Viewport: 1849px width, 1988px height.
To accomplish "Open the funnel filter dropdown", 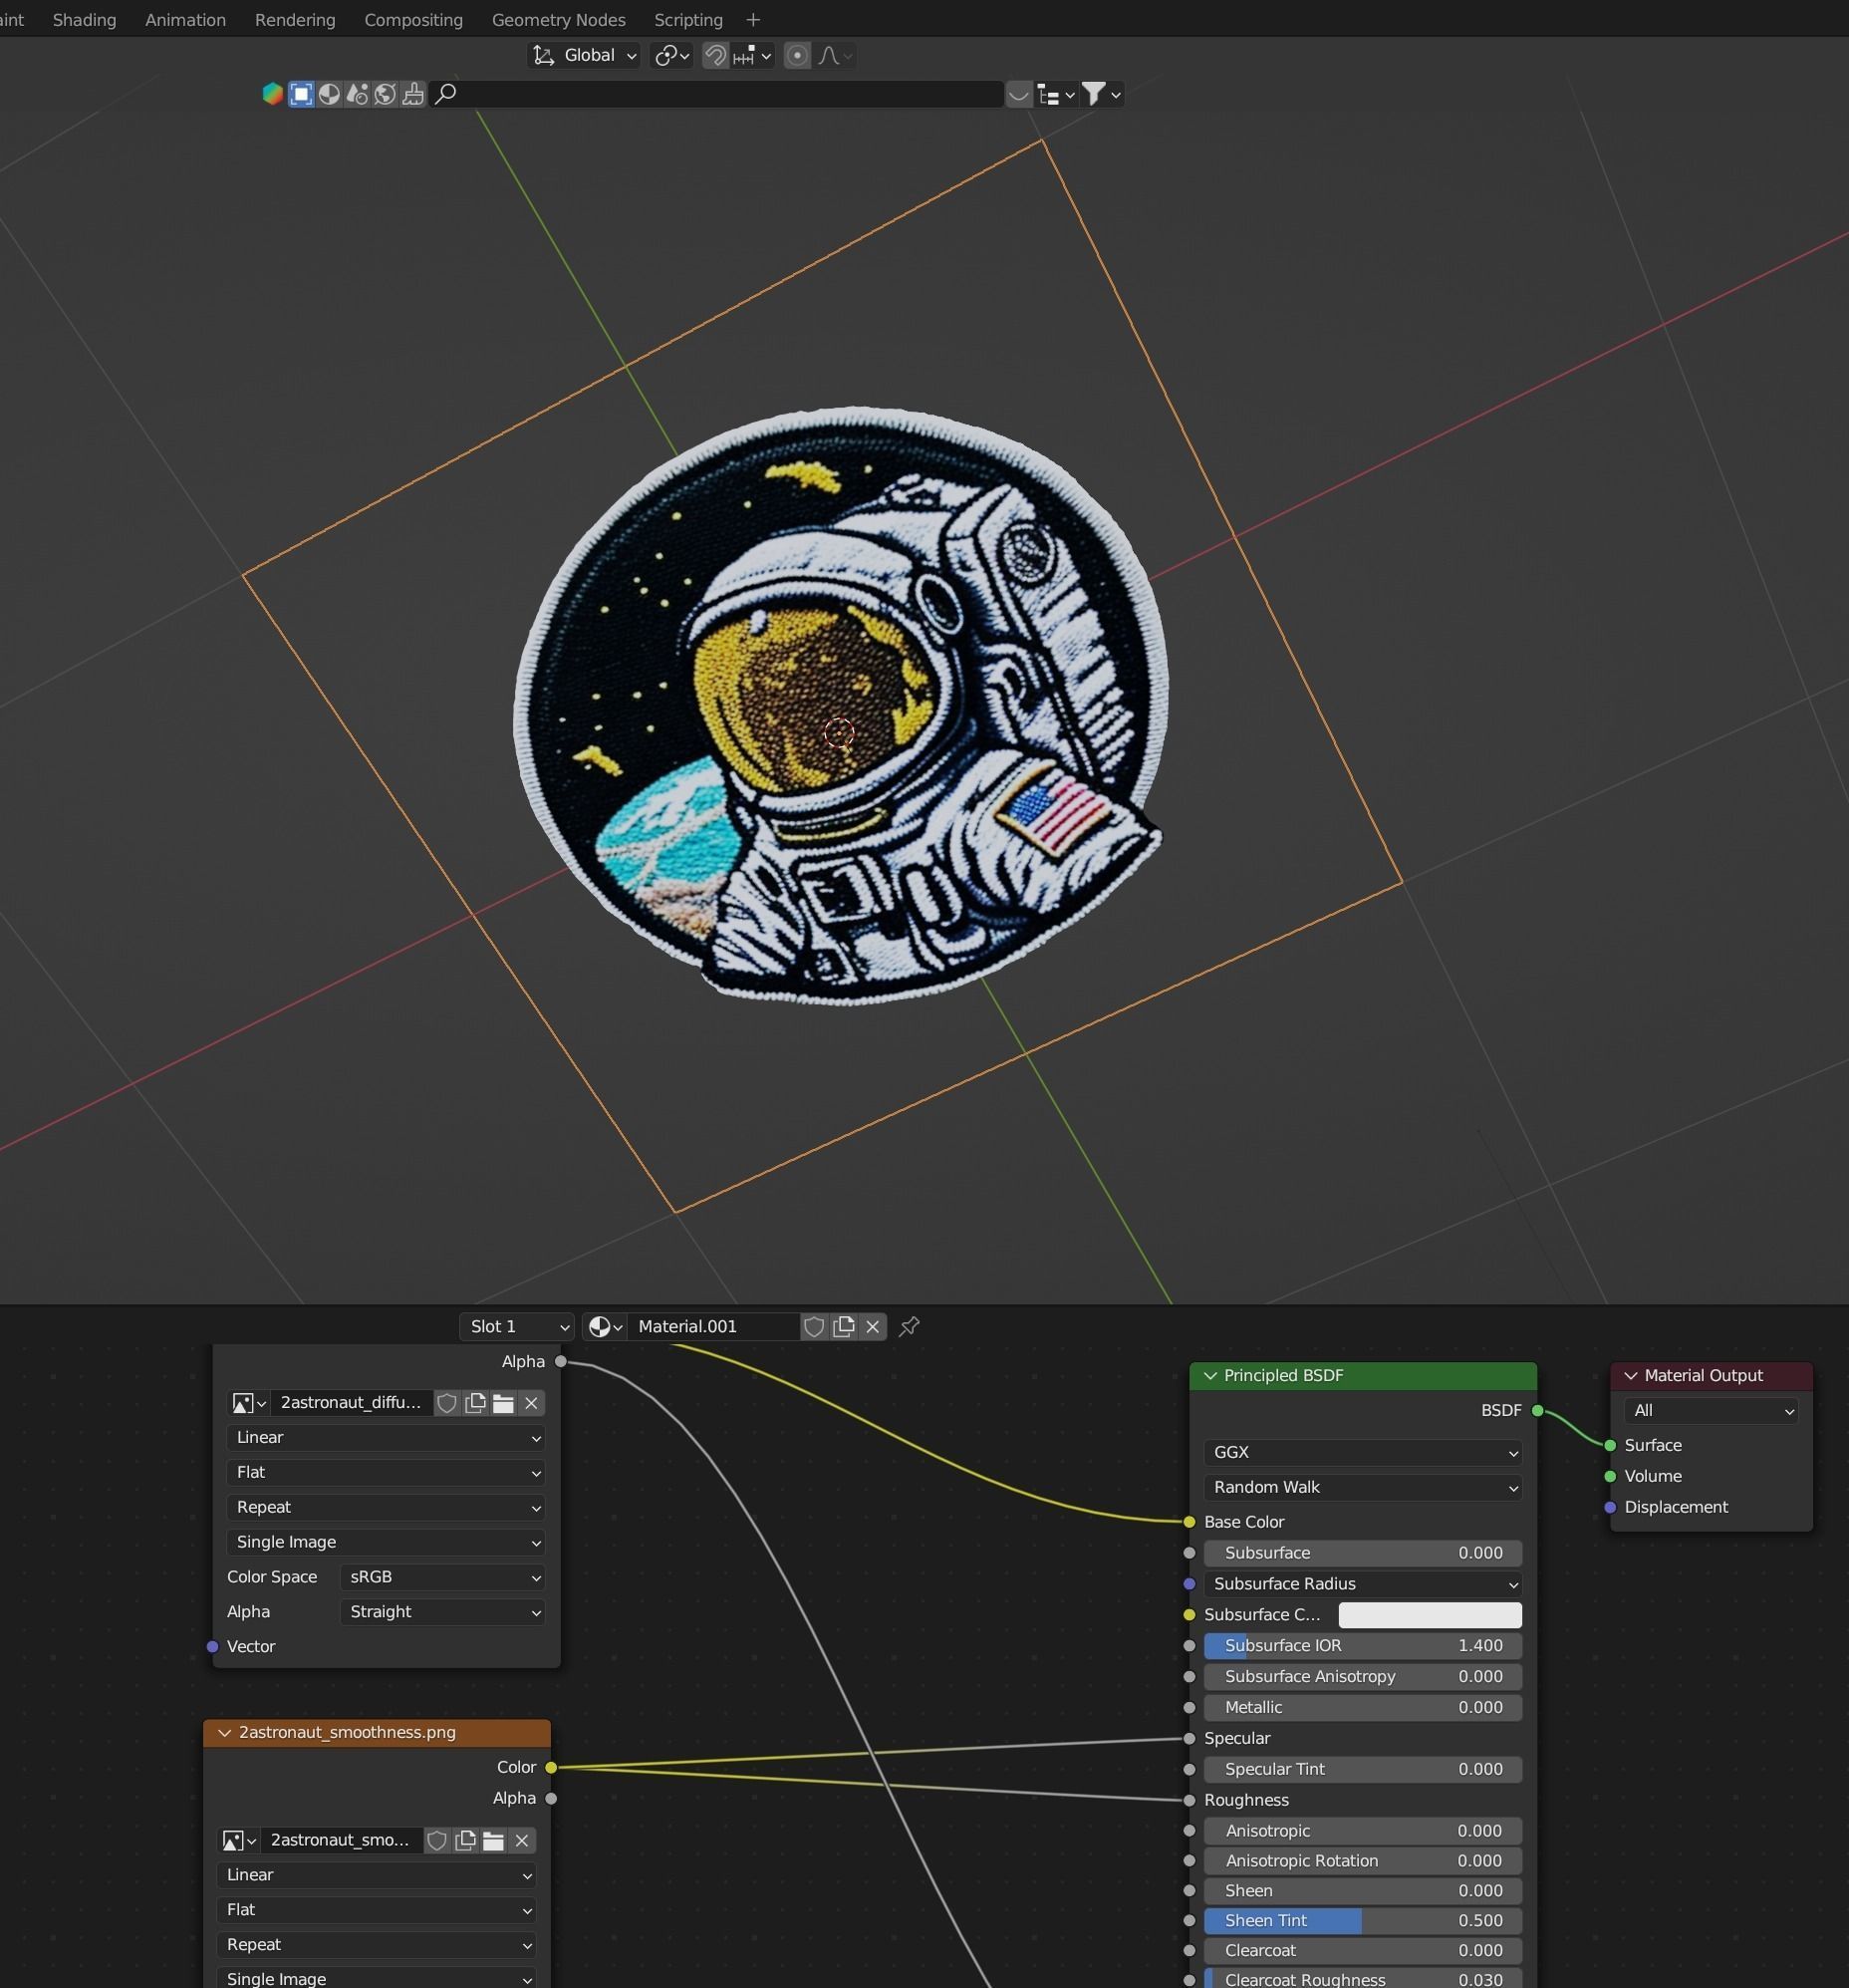I will [x=1102, y=94].
